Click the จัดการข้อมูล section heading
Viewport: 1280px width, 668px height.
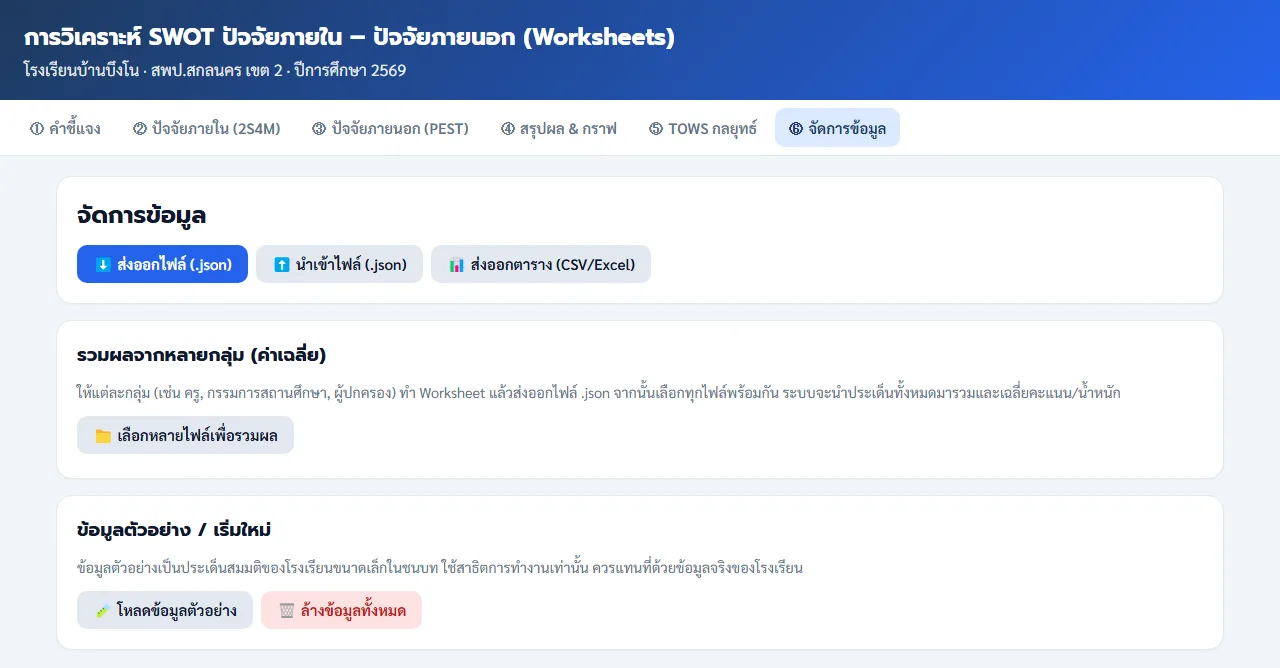(x=141, y=215)
